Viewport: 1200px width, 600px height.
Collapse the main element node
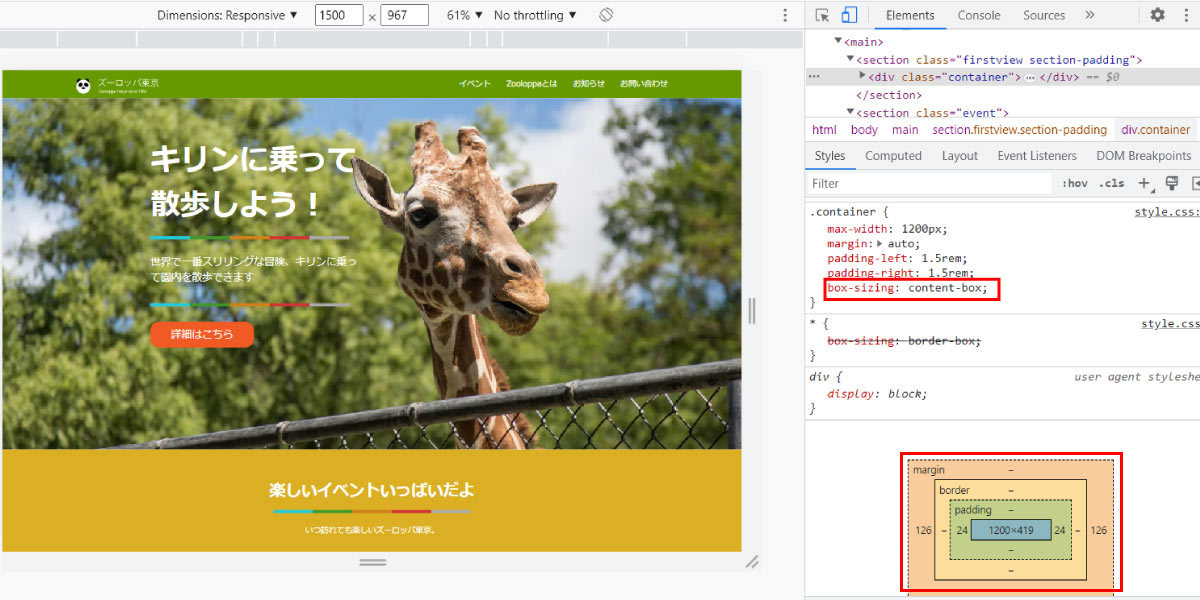click(838, 42)
